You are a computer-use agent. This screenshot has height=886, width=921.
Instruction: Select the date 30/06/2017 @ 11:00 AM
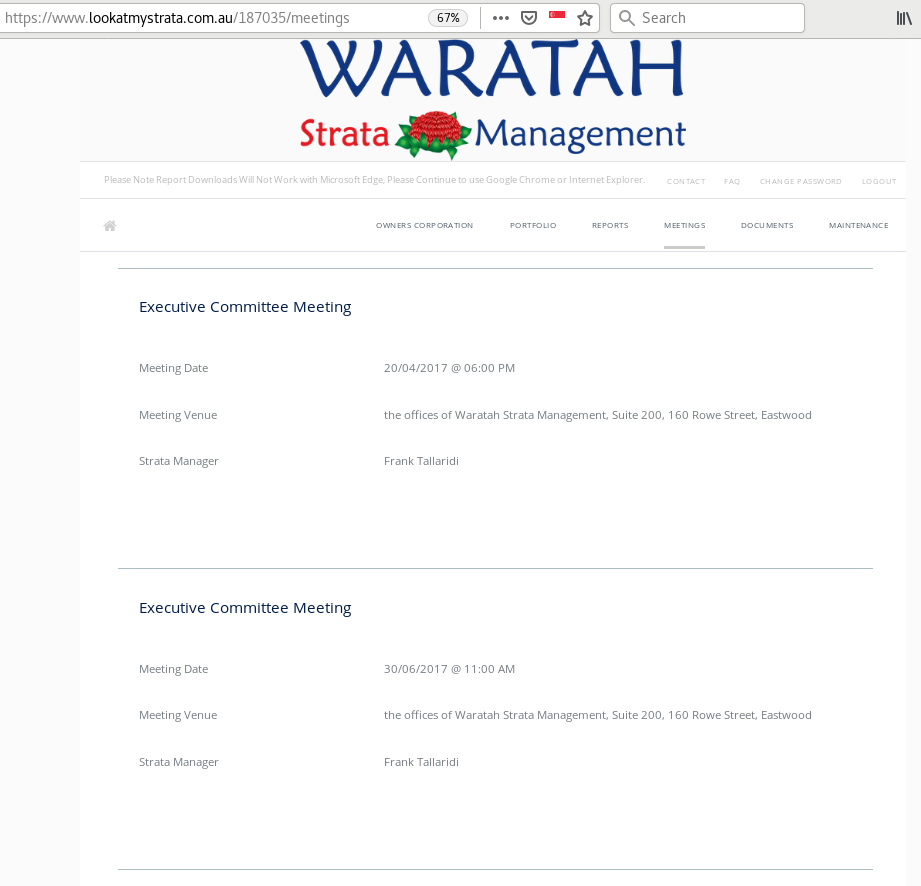point(449,669)
